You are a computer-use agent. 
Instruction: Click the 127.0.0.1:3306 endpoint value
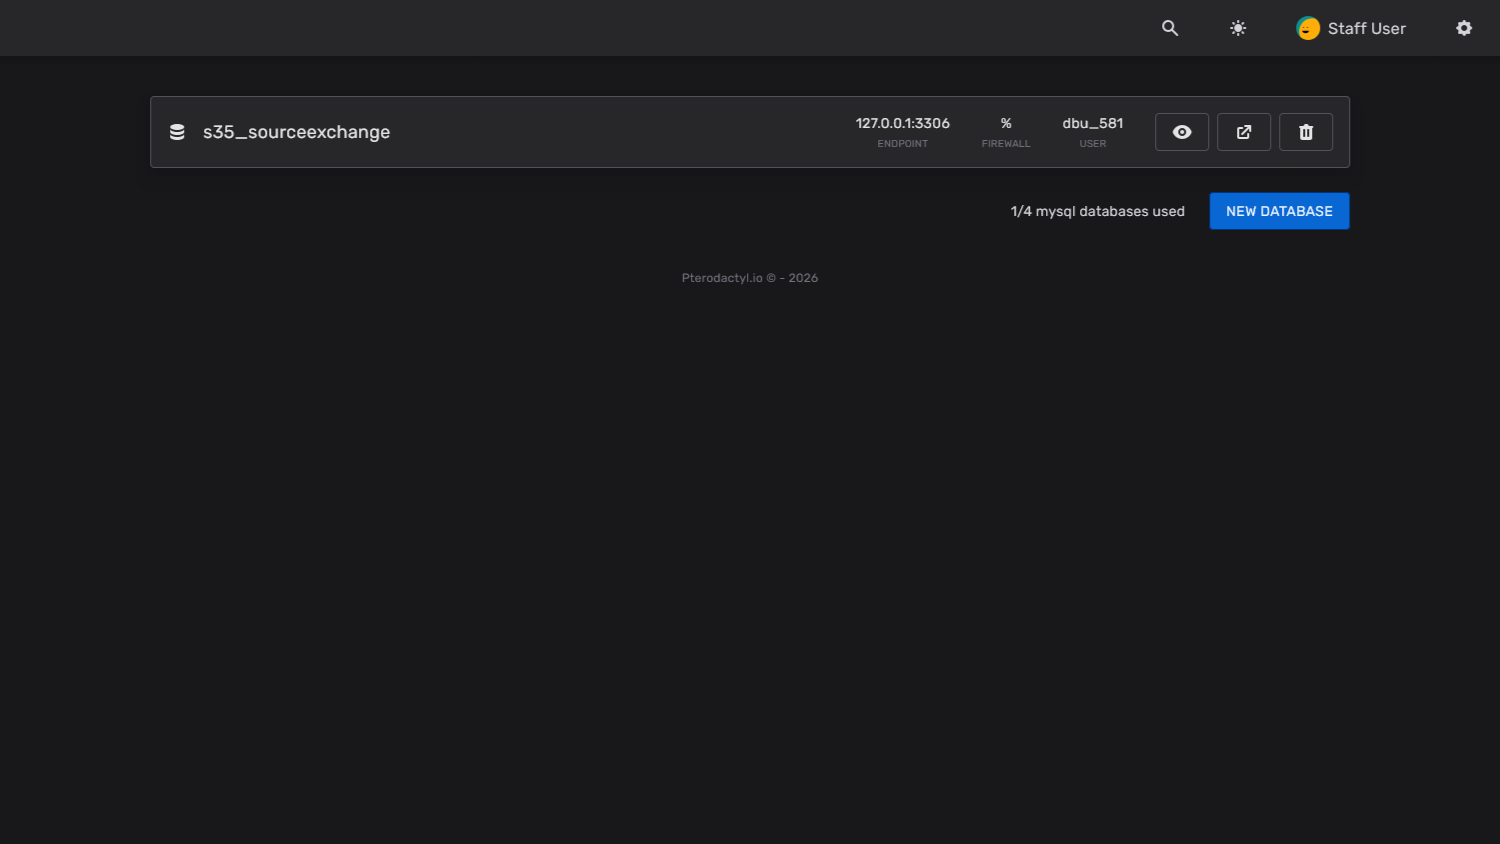pyautogui.click(x=902, y=123)
